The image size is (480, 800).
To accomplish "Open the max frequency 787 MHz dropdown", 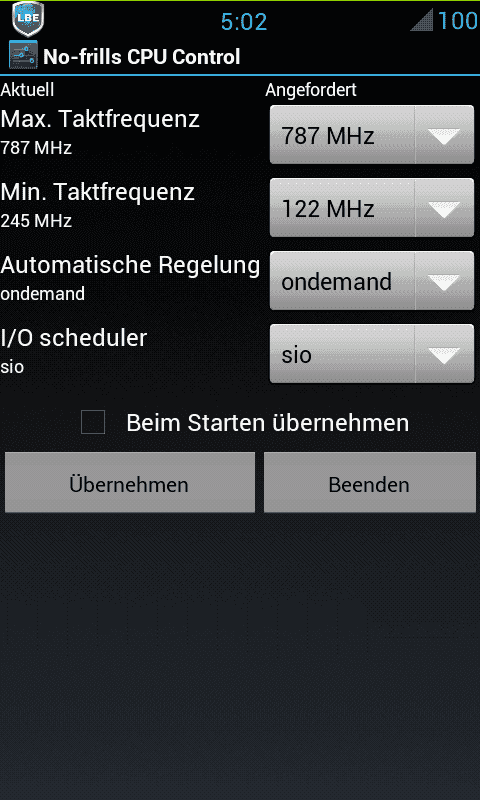I will (x=372, y=135).
